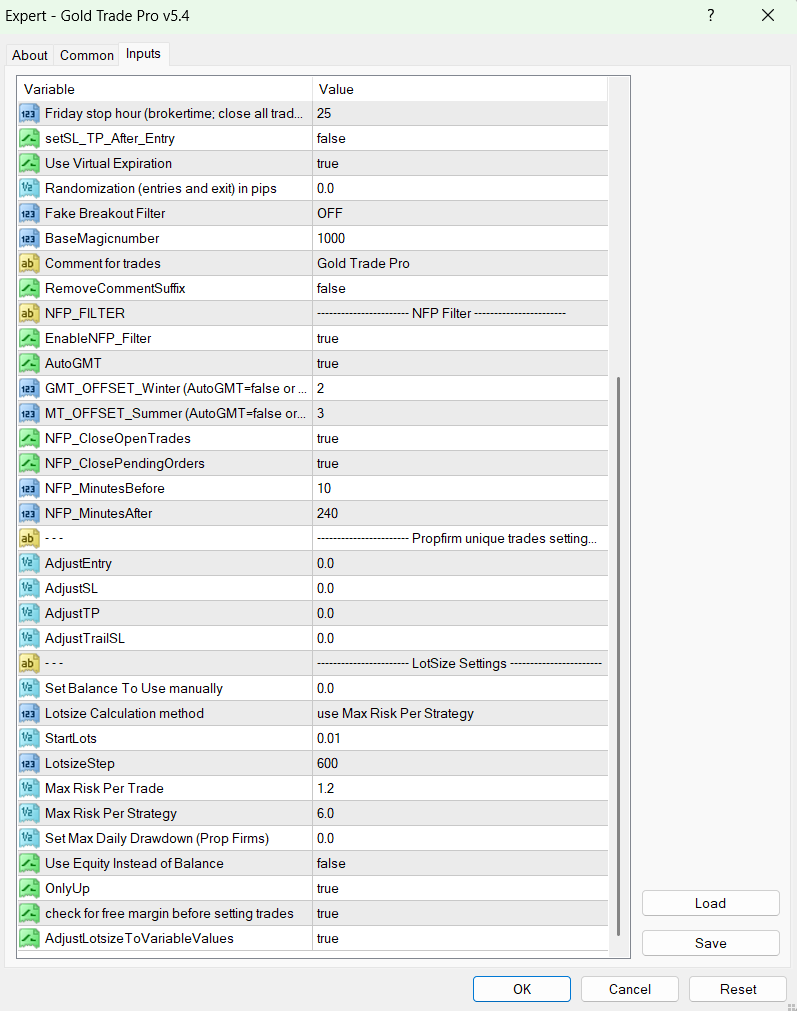Toggle the AutoGMT true value
Viewport: 797px width, 1011px height.
[459, 363]
